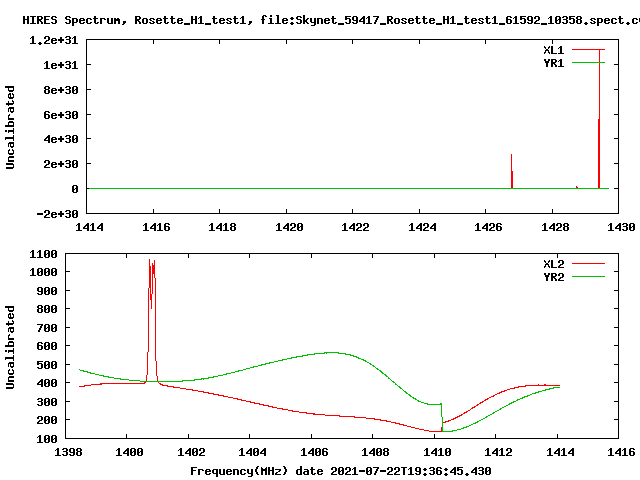Click the 1424 x-axis tick label
The image size is (640, 480).
click(x=422, y=227)
